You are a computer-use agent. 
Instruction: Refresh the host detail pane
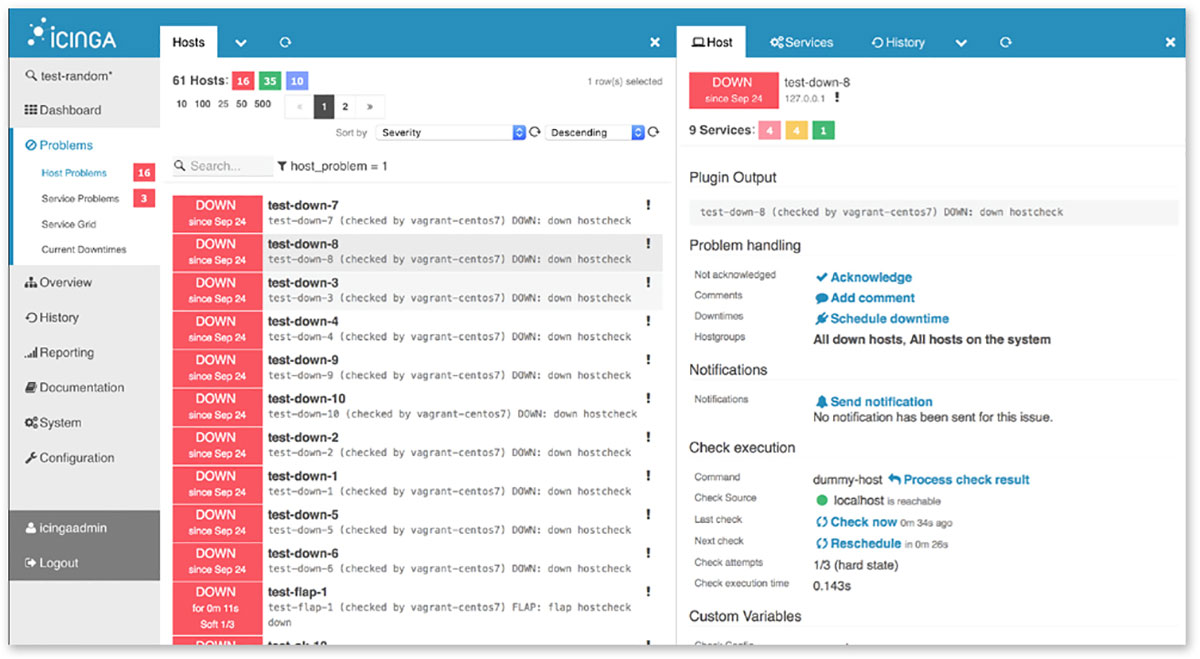point(1005,42)
